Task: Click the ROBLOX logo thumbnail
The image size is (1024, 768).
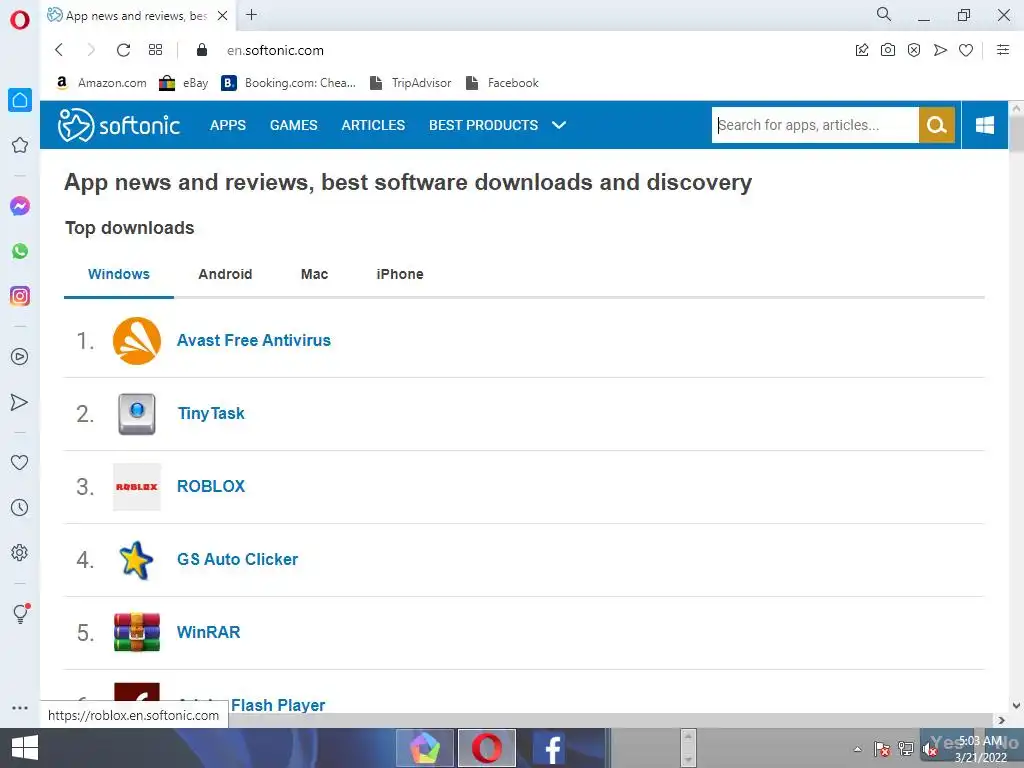Action: tap(136, 487)
